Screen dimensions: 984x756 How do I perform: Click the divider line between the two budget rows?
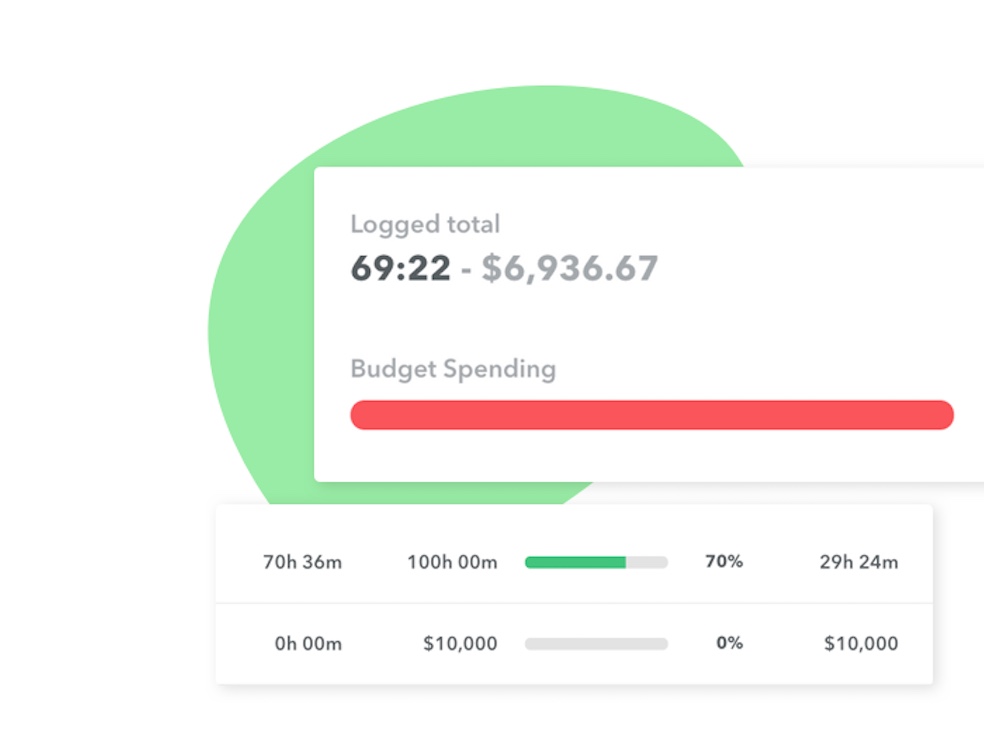pyautogui.click(x=574, y=603)
